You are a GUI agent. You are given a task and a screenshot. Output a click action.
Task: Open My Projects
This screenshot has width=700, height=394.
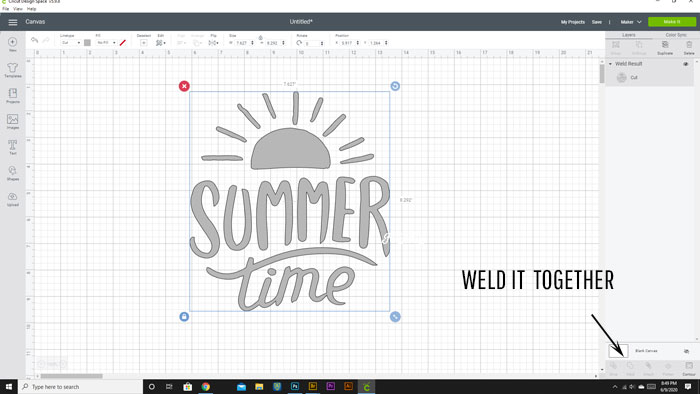click(x=573, y=22)
